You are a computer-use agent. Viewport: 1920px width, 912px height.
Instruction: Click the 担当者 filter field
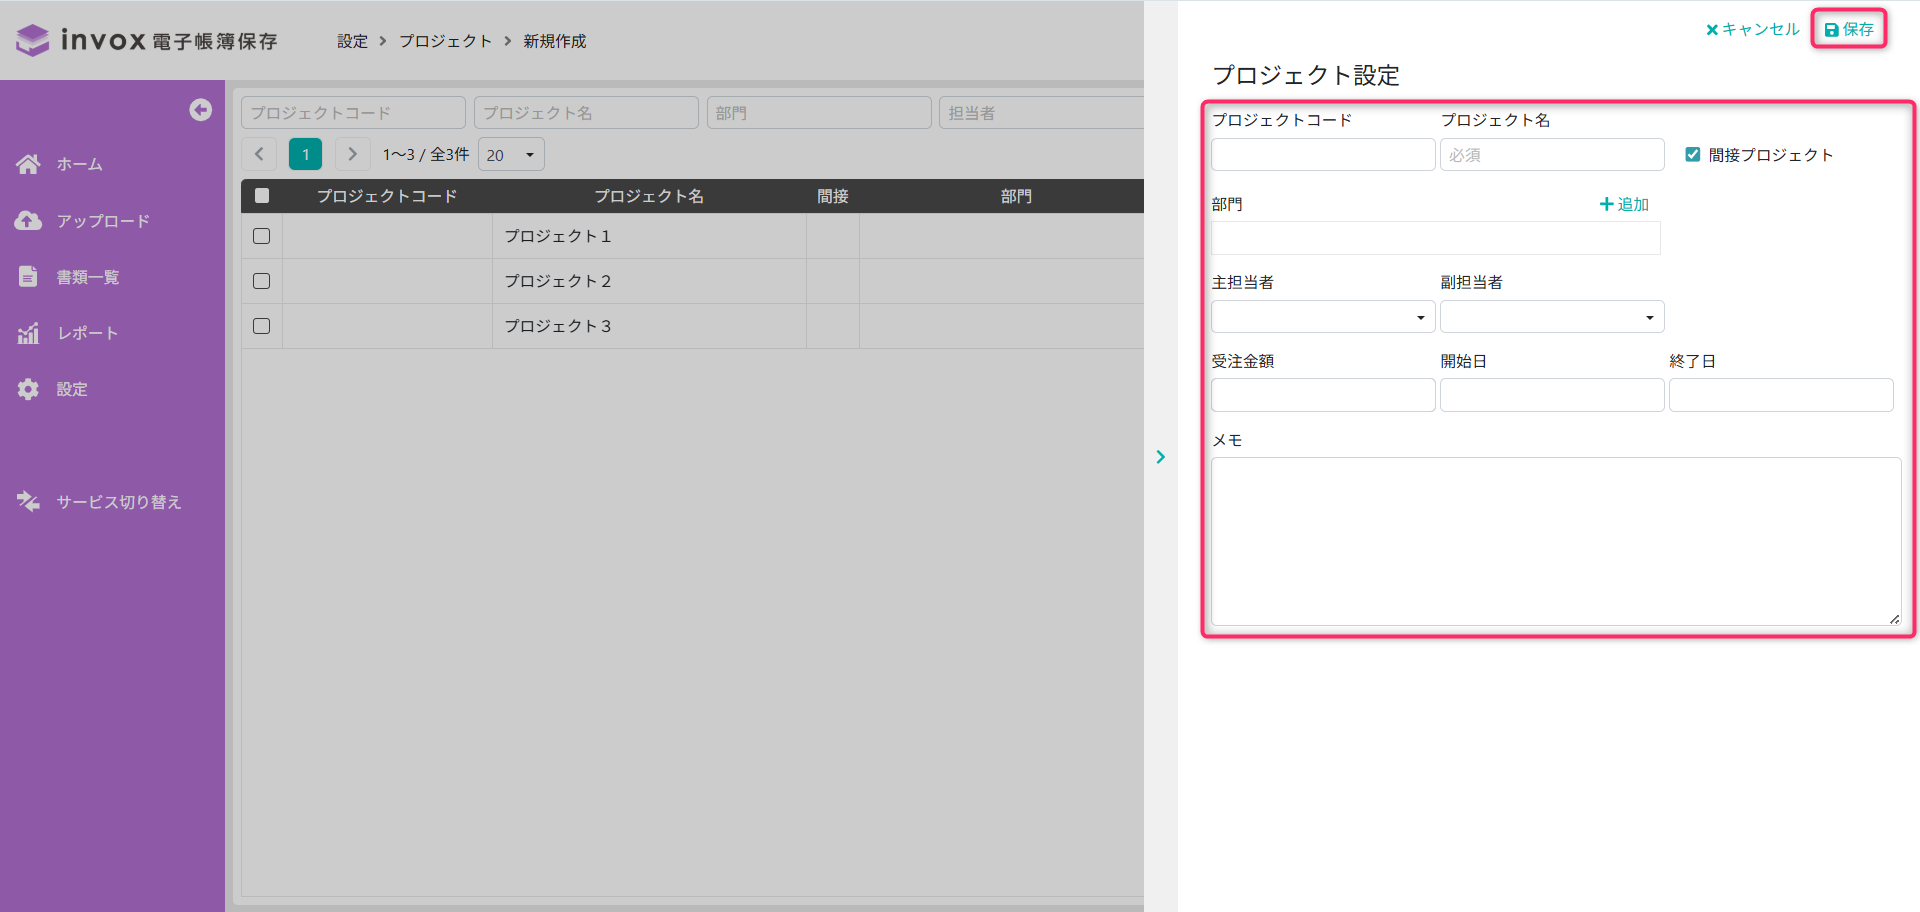1041,113
